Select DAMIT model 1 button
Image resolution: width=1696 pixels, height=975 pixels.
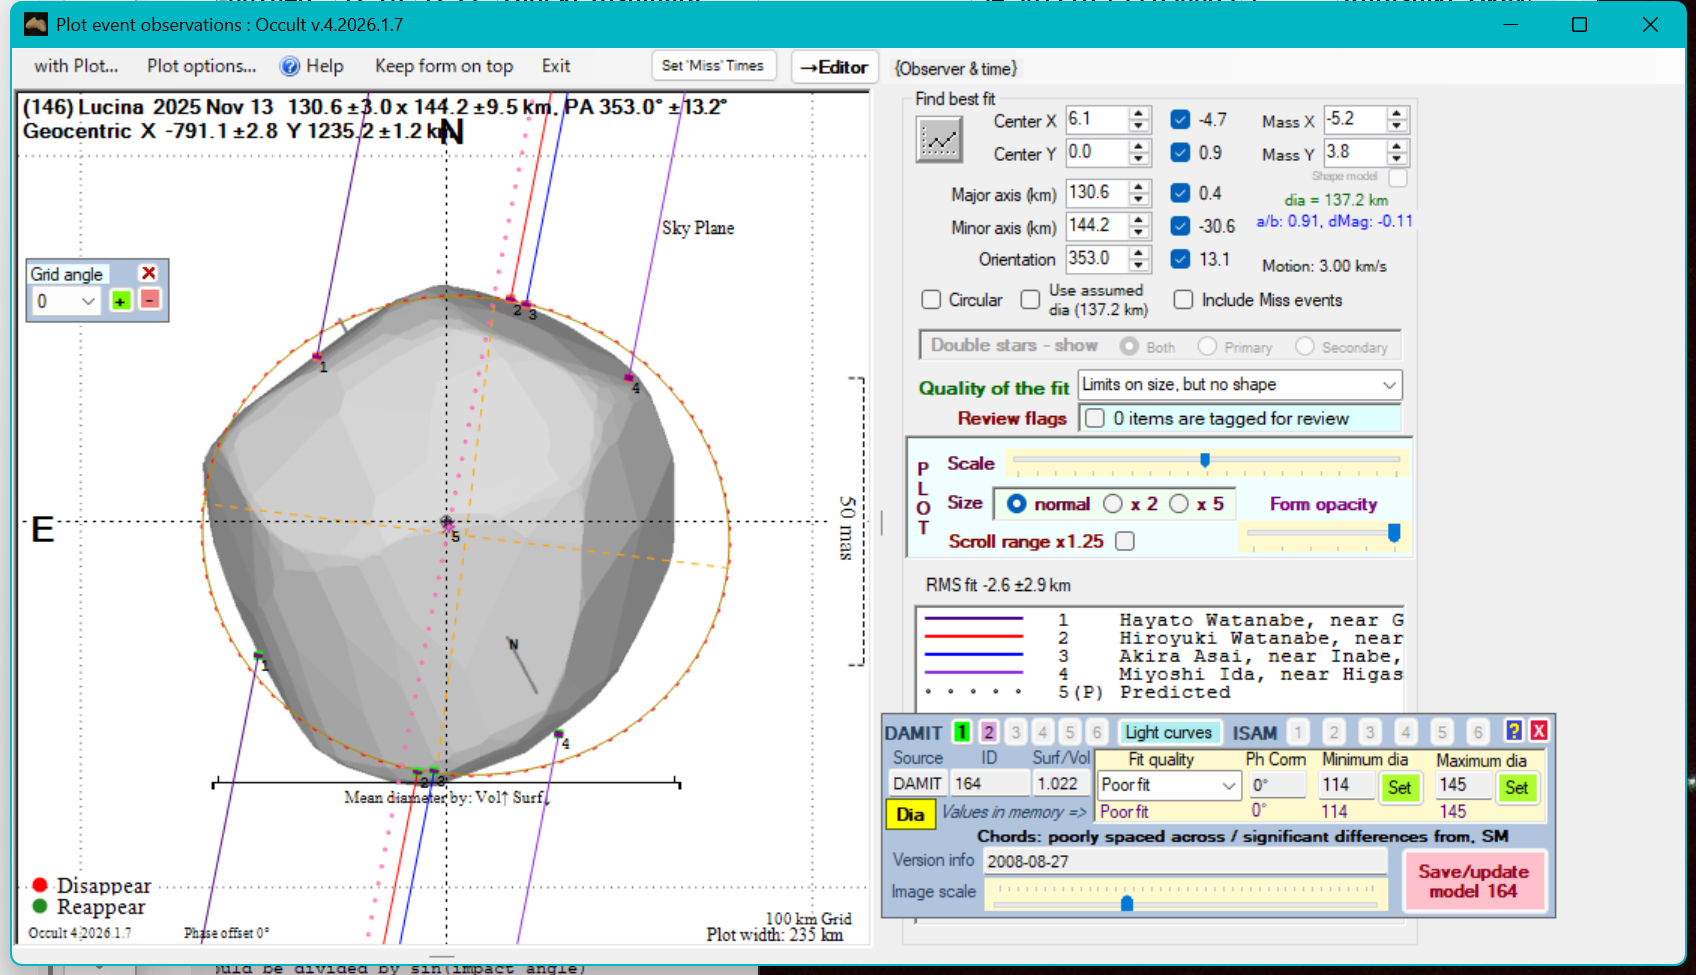(961, 732)
